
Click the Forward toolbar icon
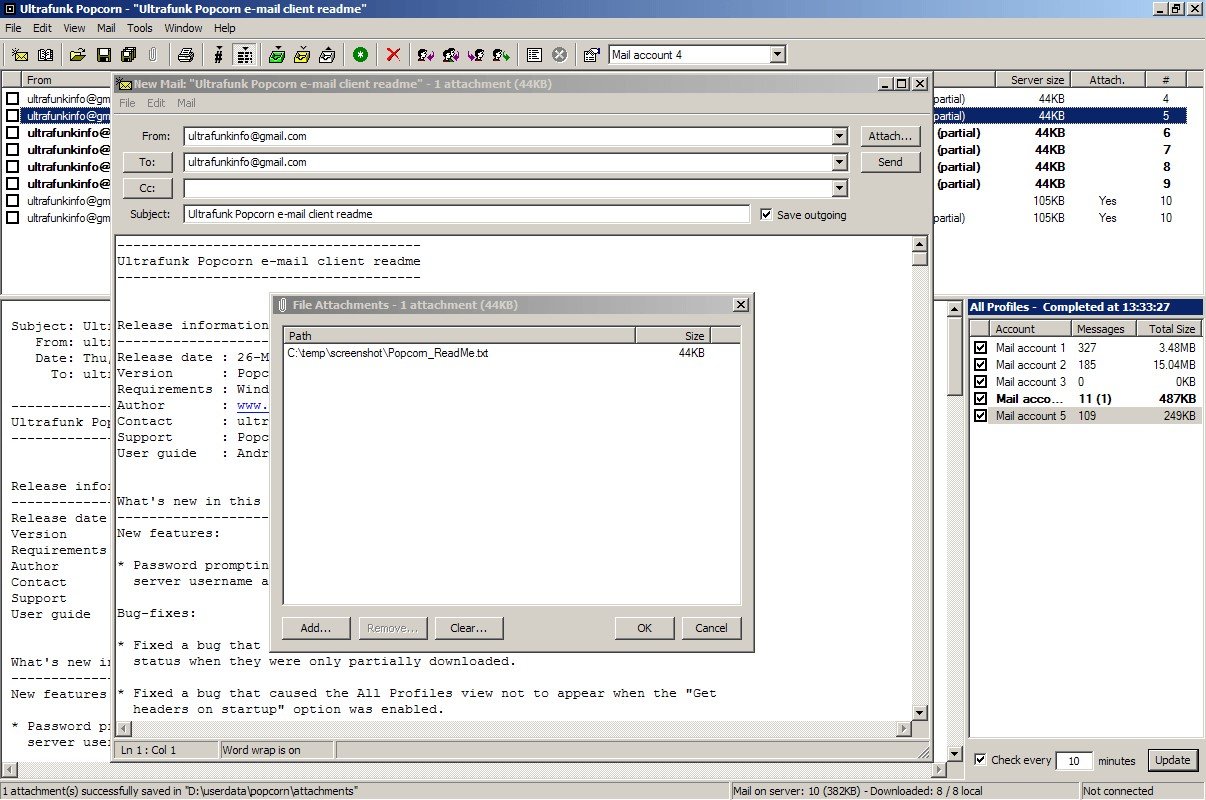[476, 55]
